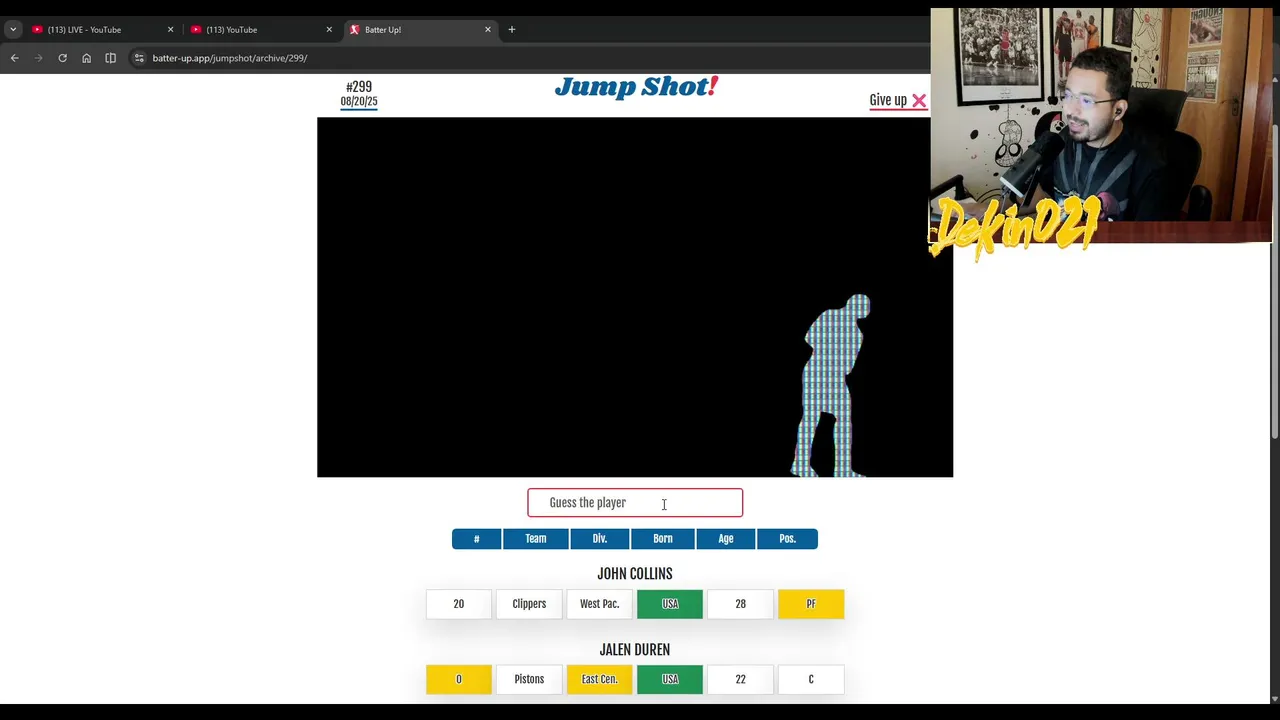The height and width of the screenshot is (720, 1280).
Task: Click the Pistons team cell
Action: pyautogui.click(x=529, y=680)
